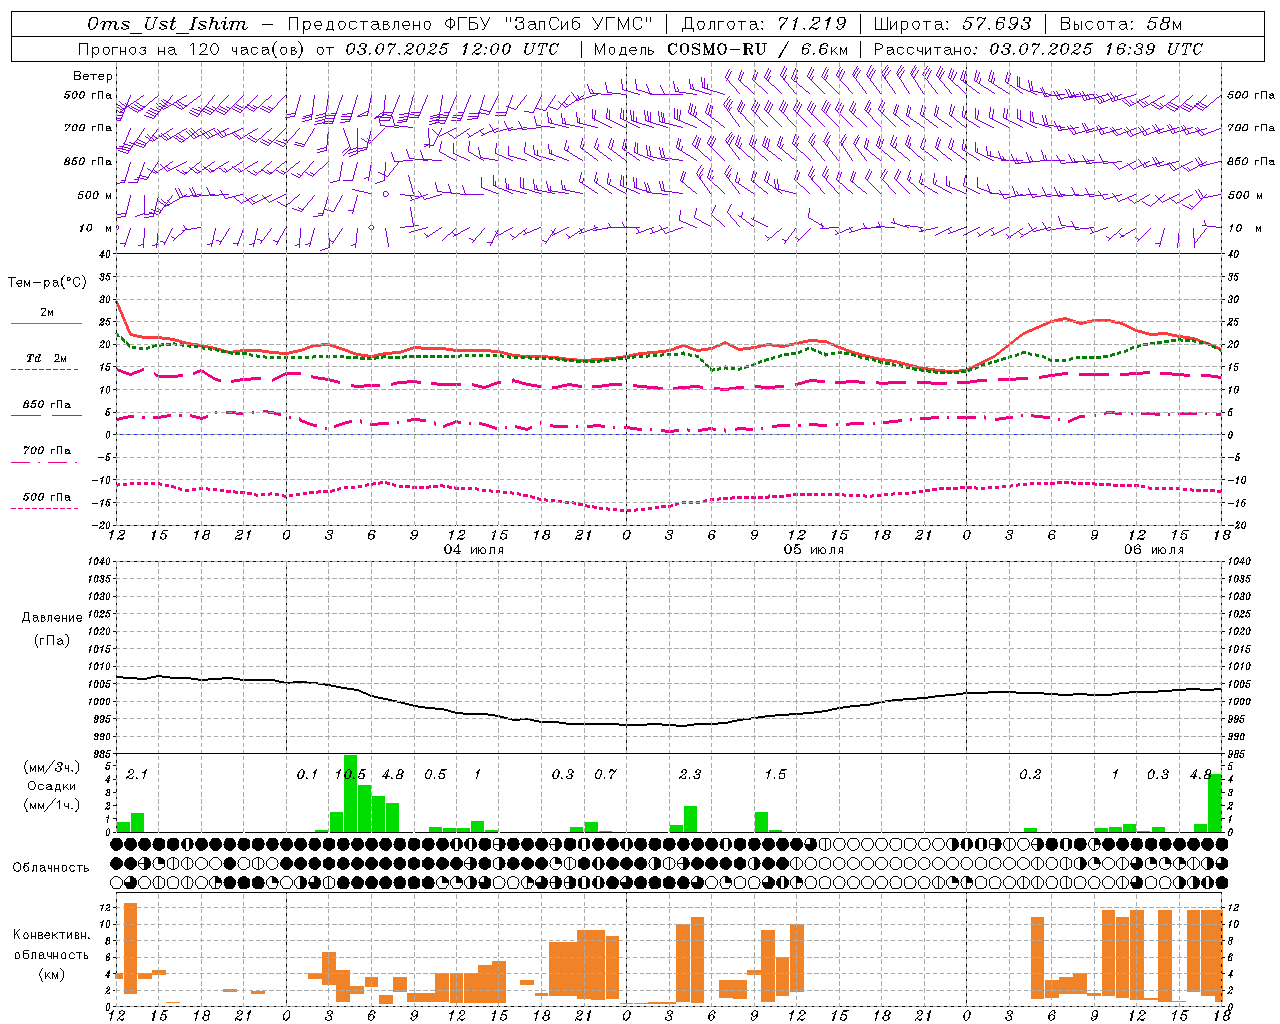Click the 2.1 precipitation total value
Image resolution: width=1280 pixels, height=1024 pixels.
click(137, 774)
